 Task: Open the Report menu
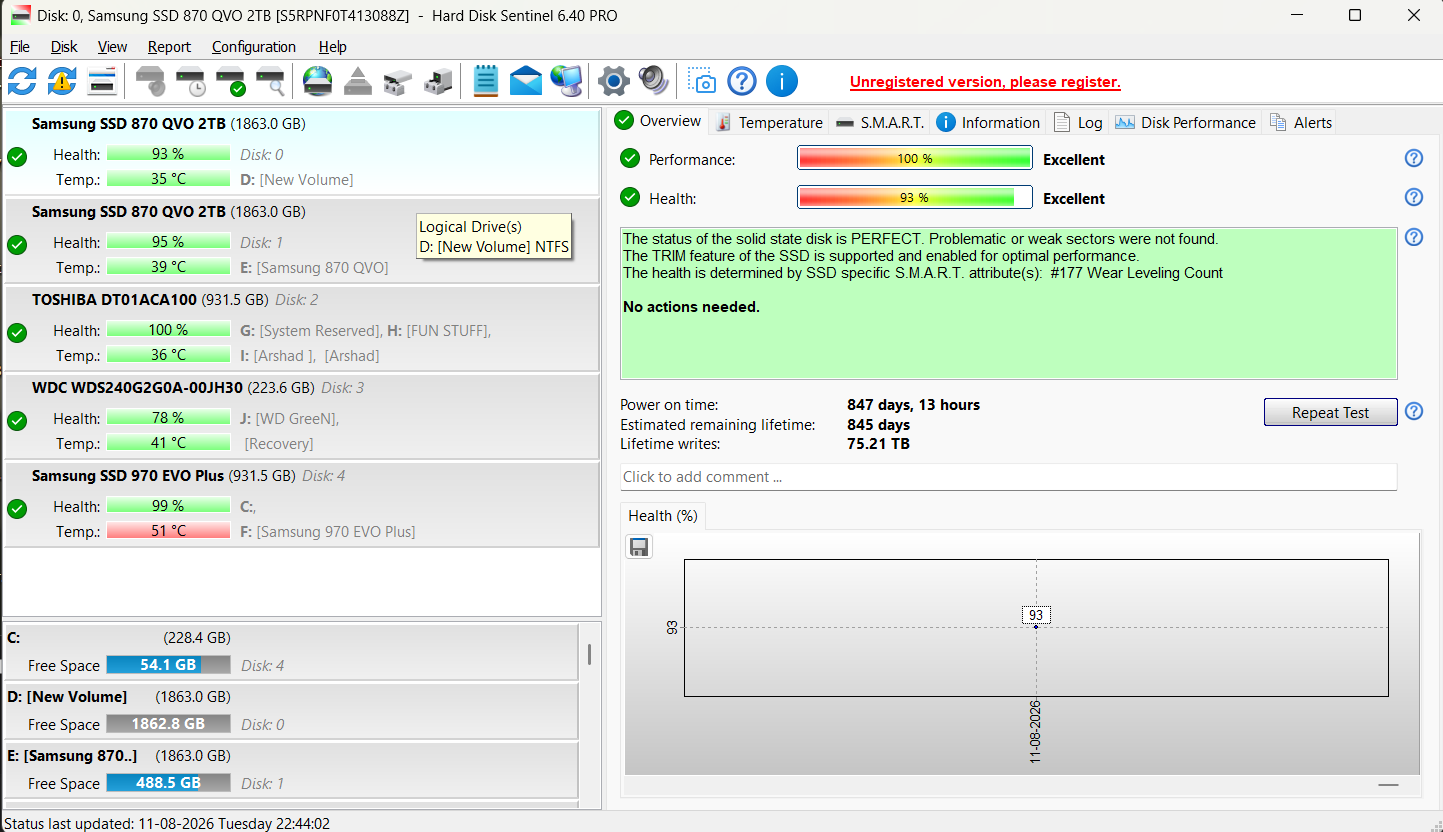click(x=169, y=47)
